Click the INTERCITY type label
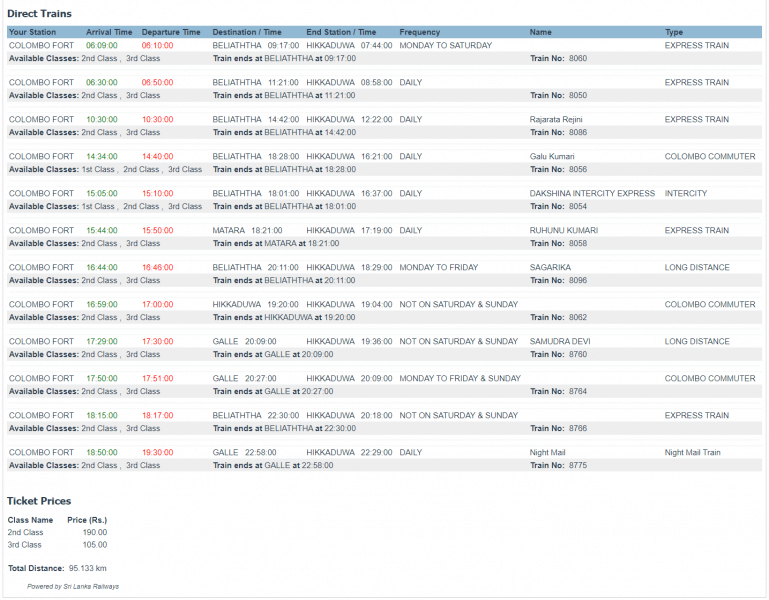Screen dimensions: 769x600 [685, 193]
